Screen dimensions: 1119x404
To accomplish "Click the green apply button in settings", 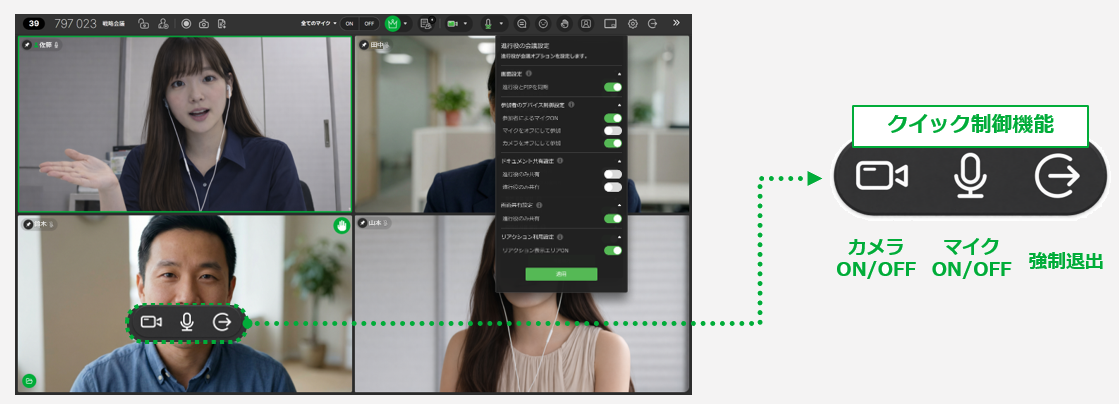I will coord(561,274).
